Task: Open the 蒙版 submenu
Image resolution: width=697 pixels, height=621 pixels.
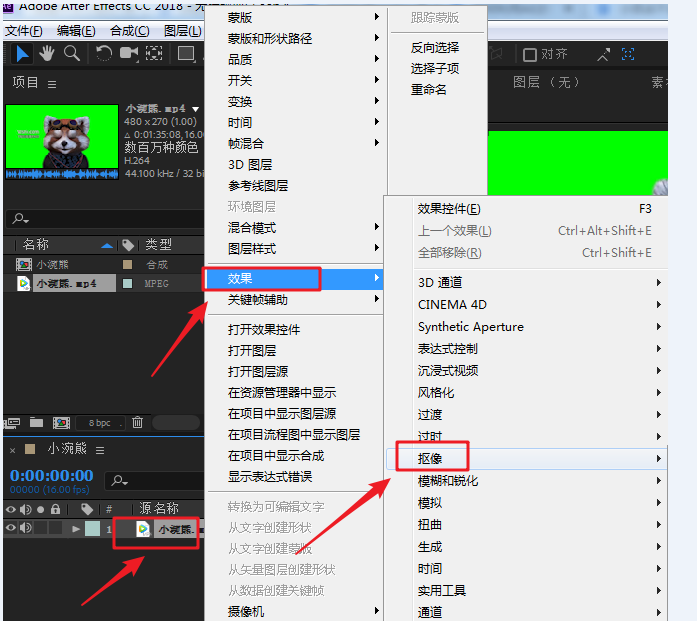Action: pos(295,17)
